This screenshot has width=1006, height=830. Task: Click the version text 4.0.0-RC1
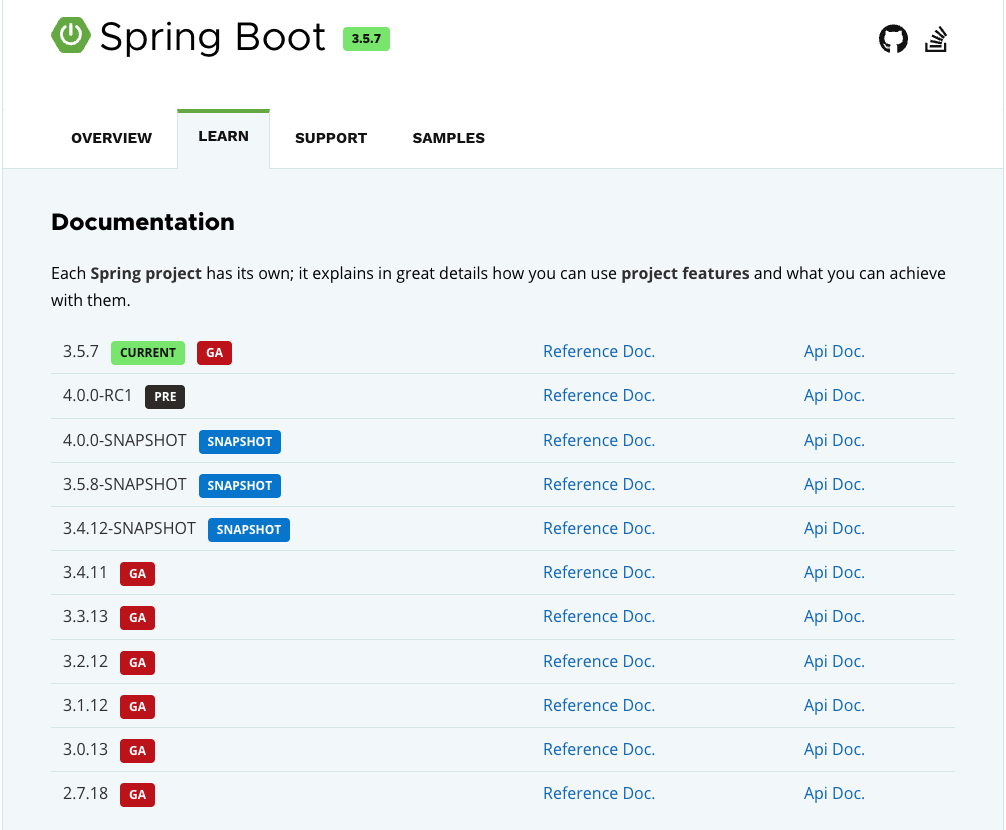tap(98, 395)
